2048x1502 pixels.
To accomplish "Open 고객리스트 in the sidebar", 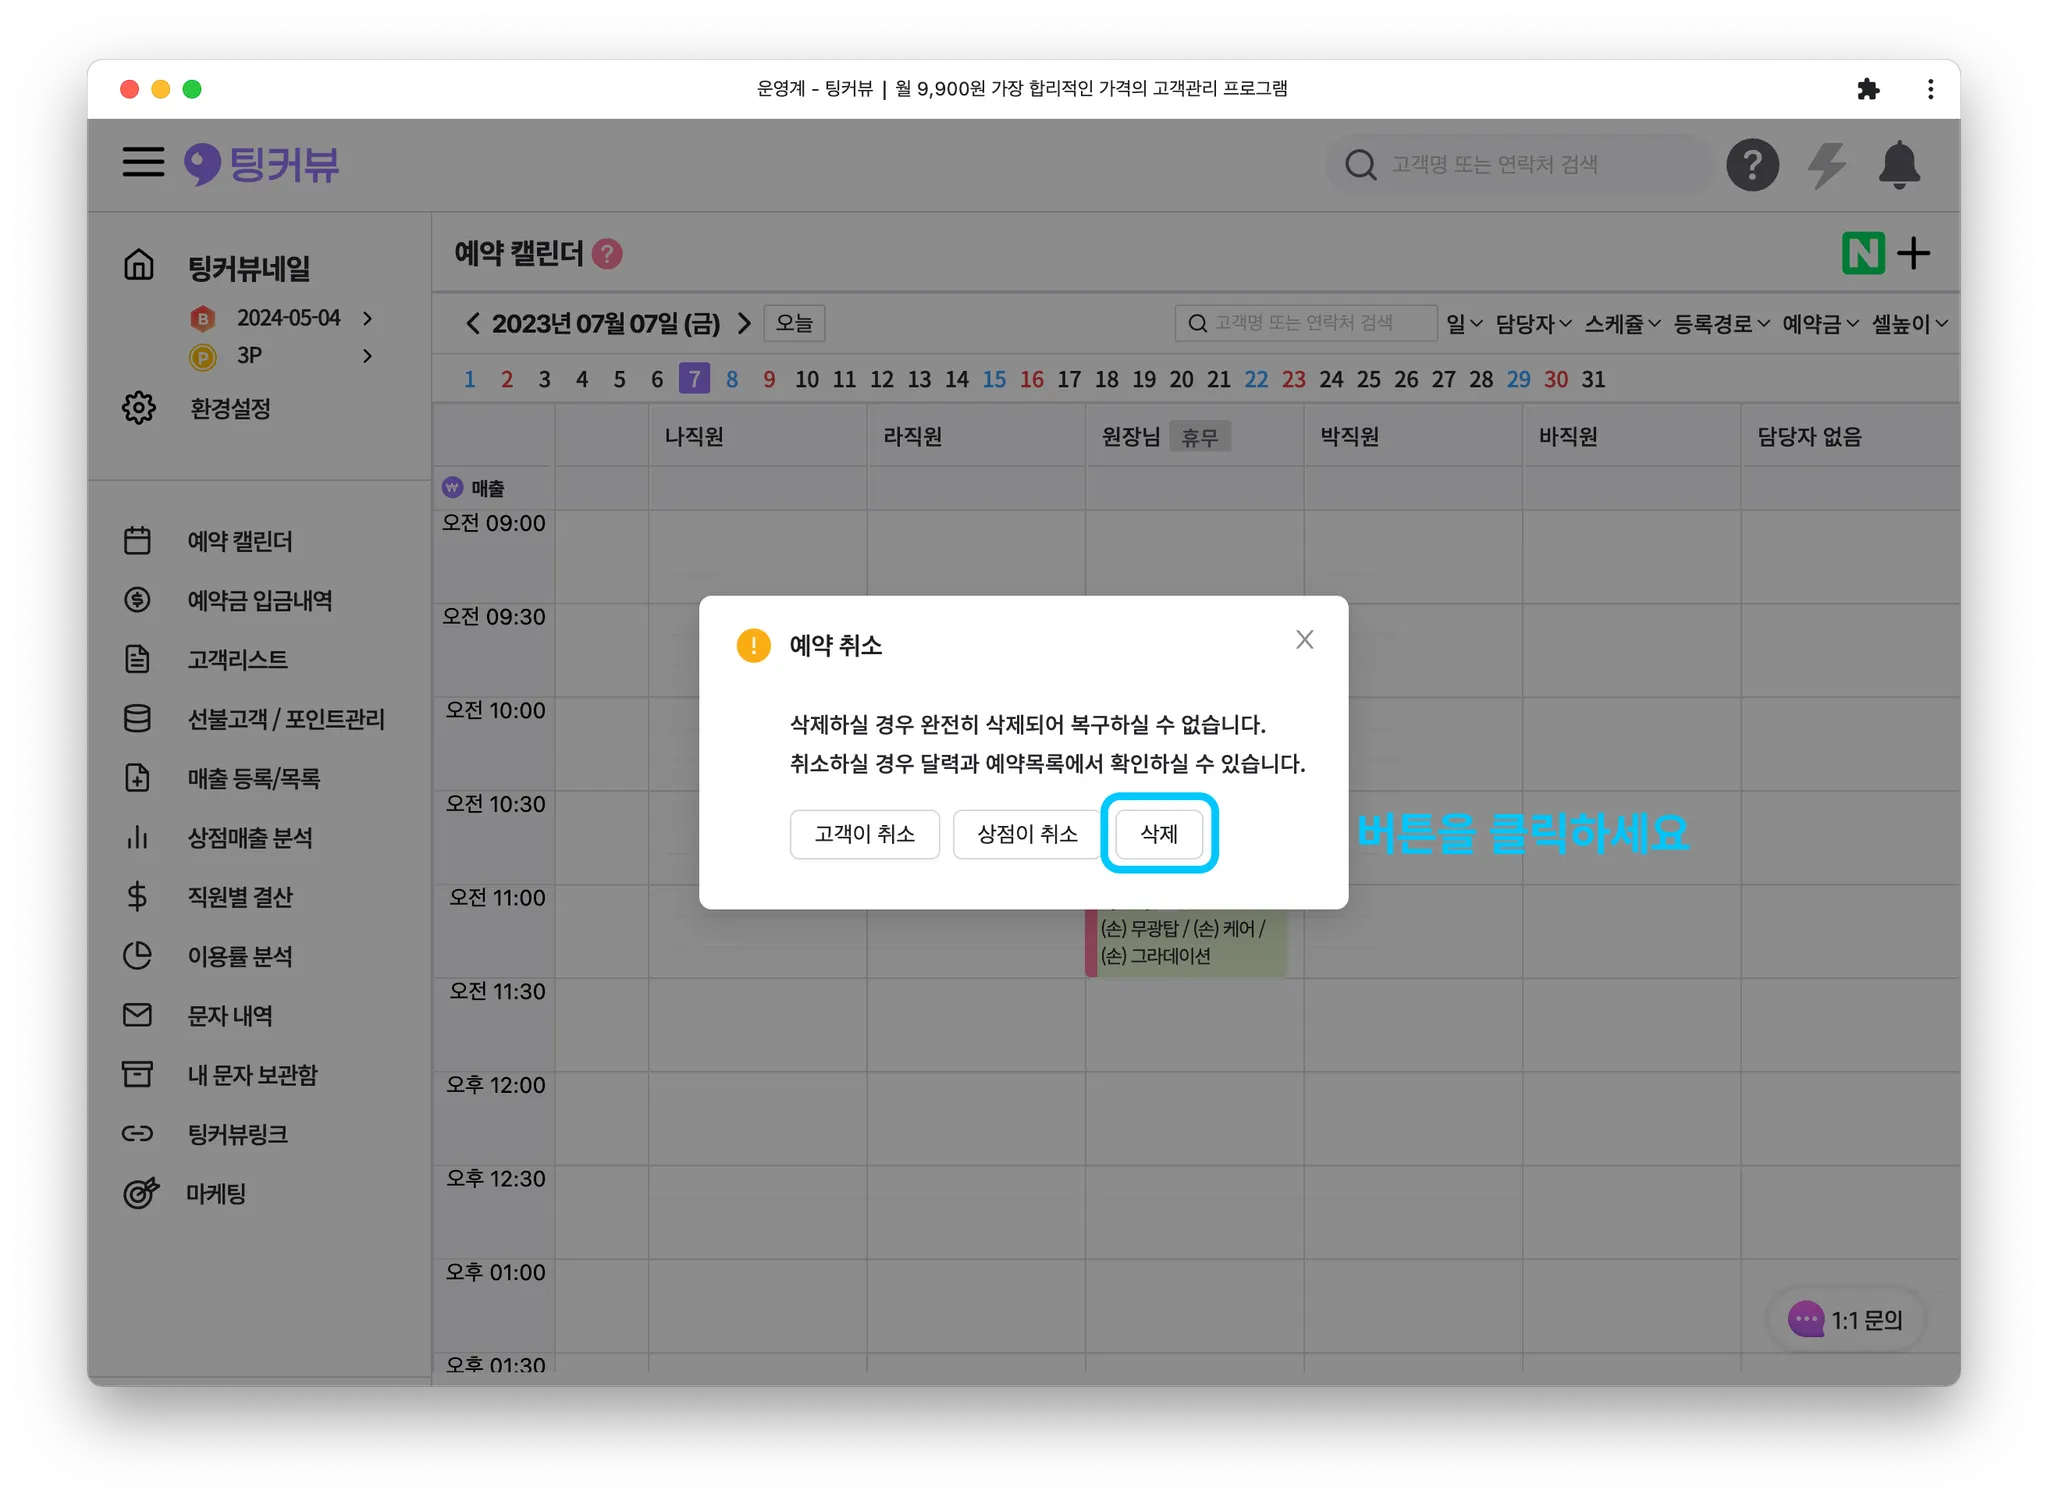I will click(238, 660).
